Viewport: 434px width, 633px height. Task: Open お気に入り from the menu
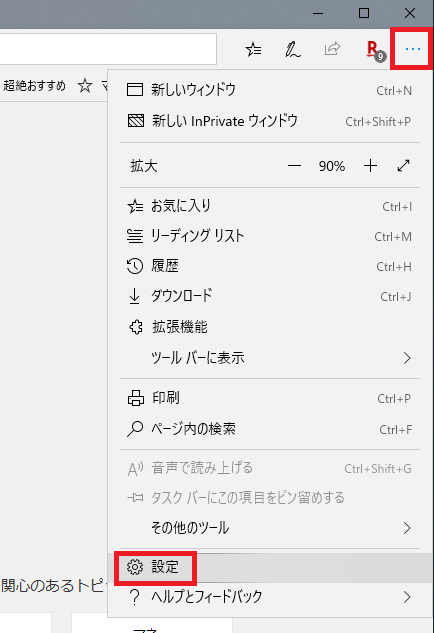pyautogui.click(x=270, y=206)
